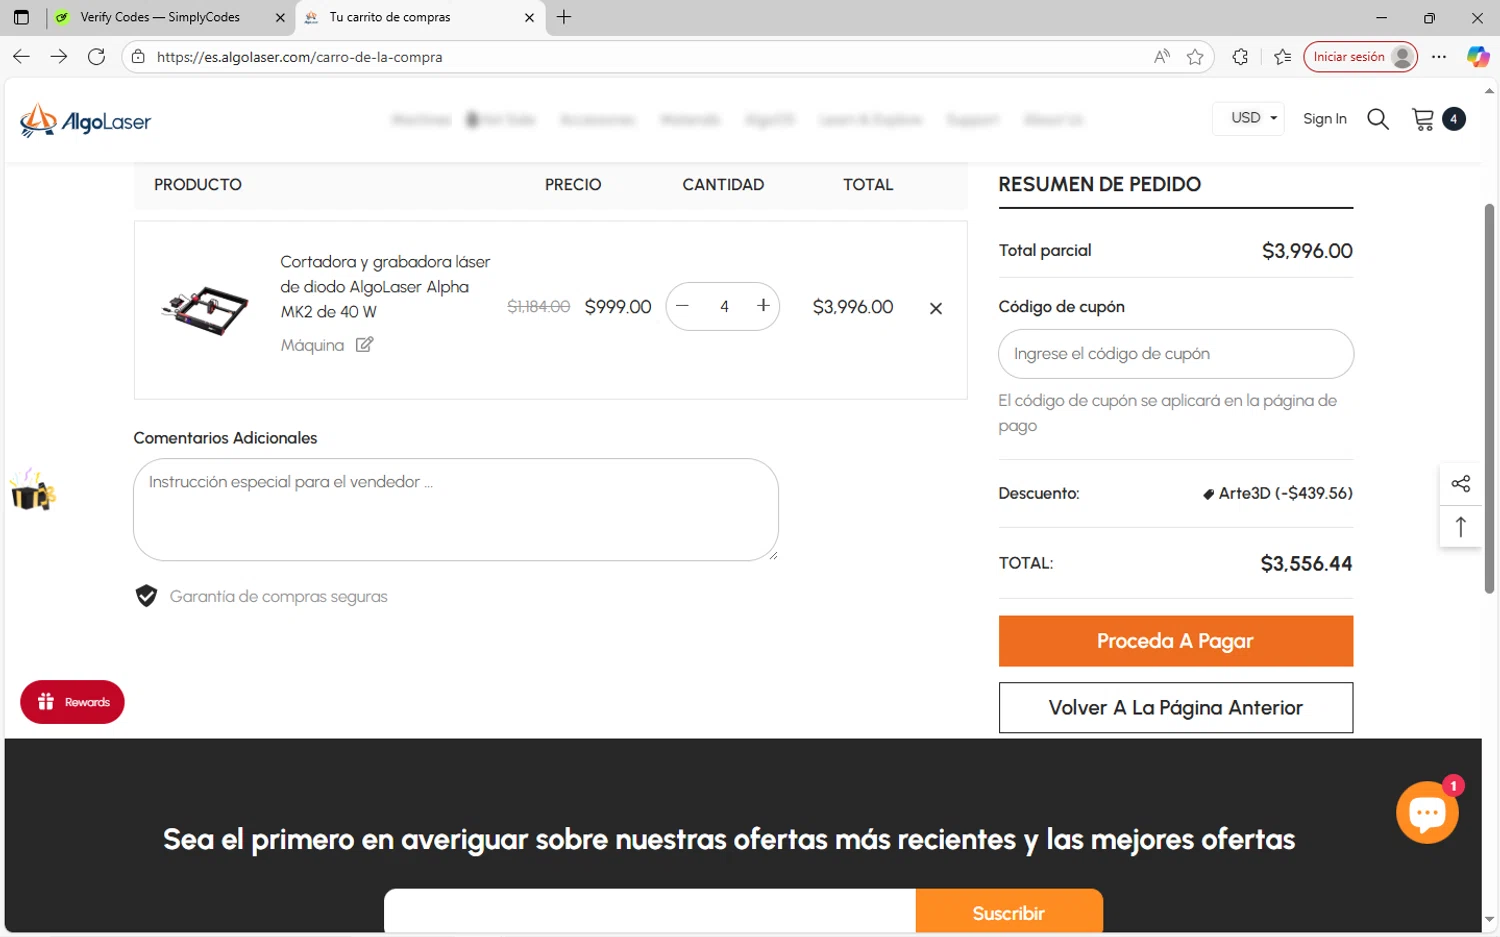Open the Copilot icon
This screenshot has width=1500, height=937.
coord(1478,57)
